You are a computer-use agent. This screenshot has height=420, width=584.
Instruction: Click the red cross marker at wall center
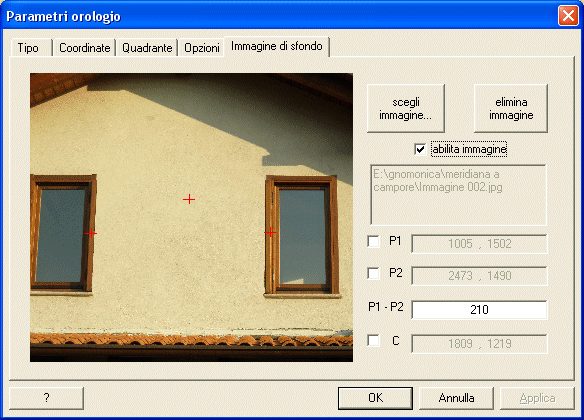pyautogui.click(x=189, y=200)
